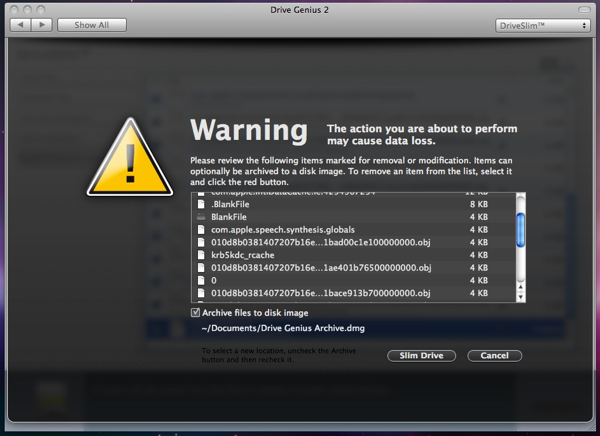Cancel the warning dialog
Viewport: 600px width, 436px height.
pos(494,356)
